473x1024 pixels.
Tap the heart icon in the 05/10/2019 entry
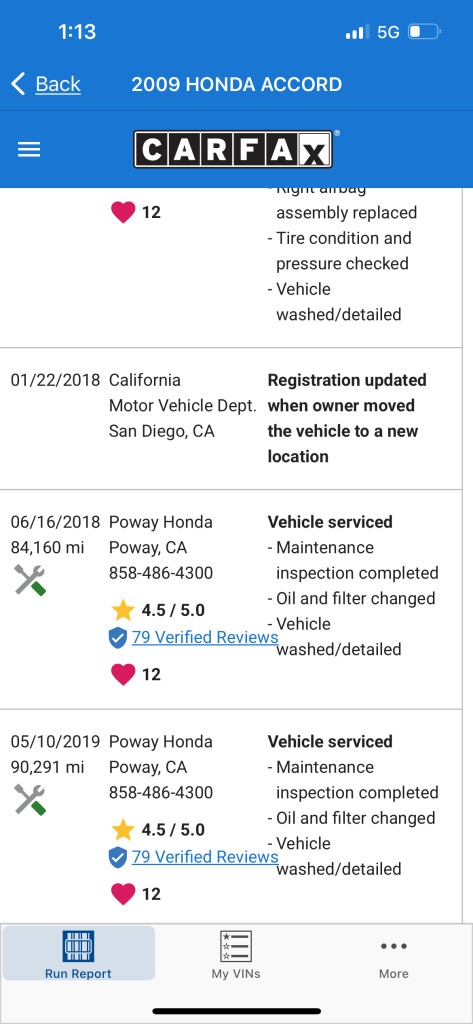pyautogui.click(x=123, y=893)
